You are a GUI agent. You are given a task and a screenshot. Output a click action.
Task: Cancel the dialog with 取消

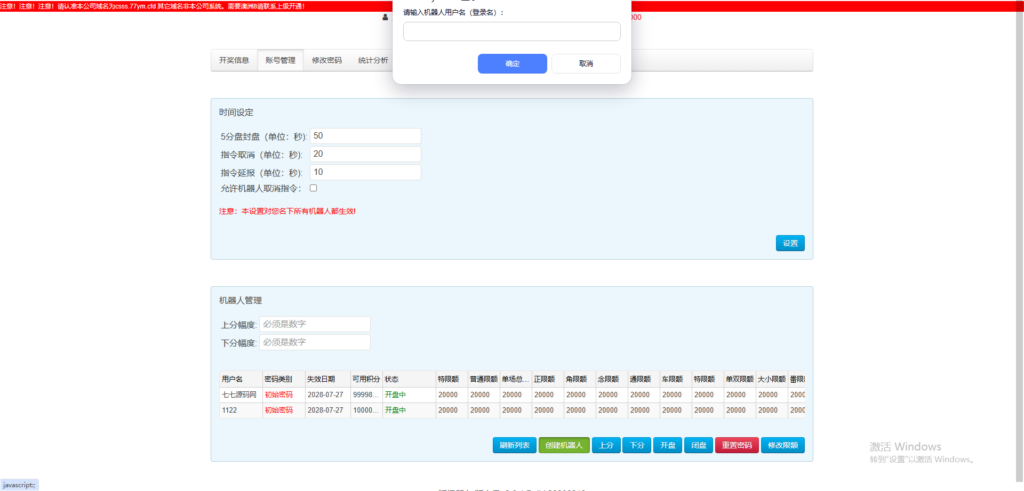586,63
